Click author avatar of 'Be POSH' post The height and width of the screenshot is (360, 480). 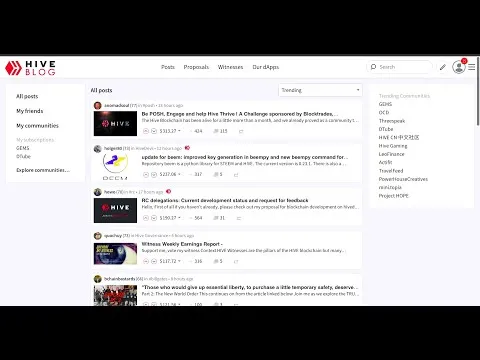[98, 105]
